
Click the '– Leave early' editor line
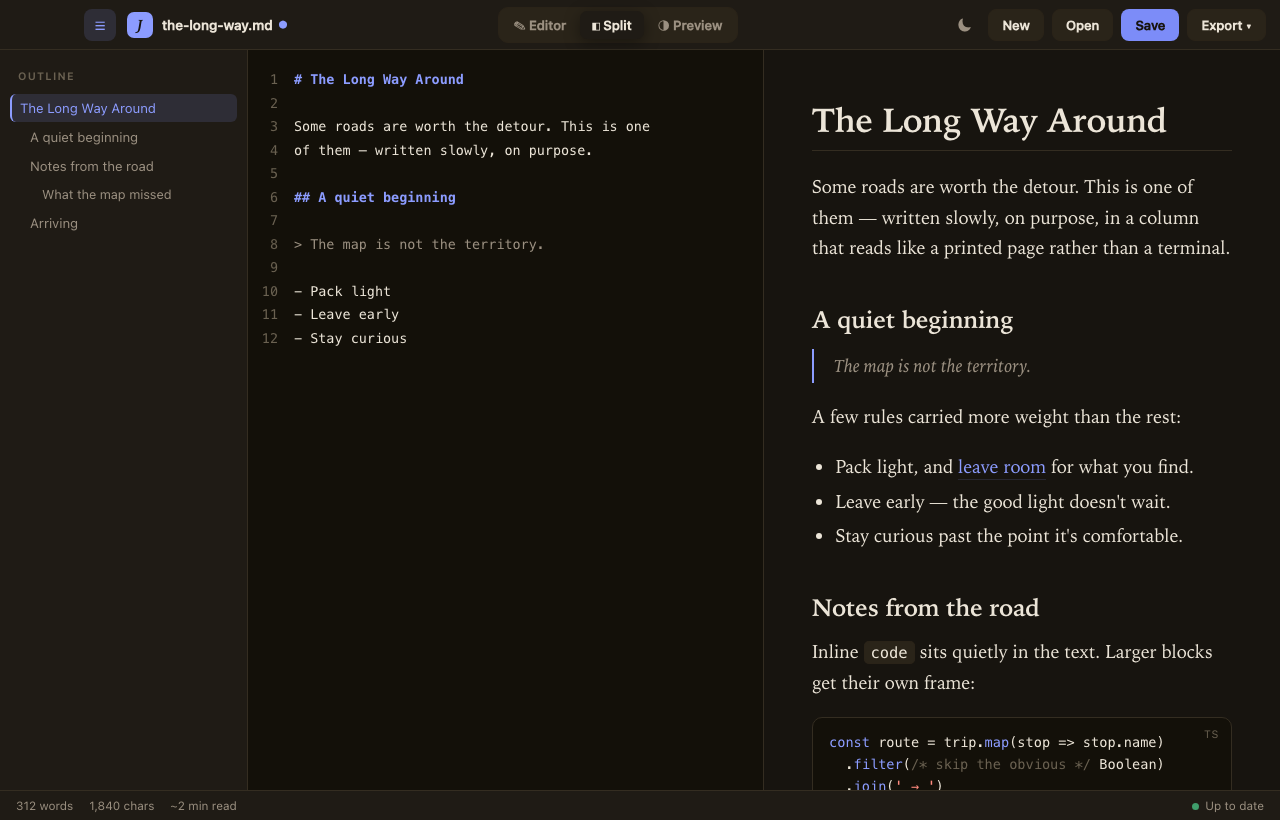pos(346,314)
